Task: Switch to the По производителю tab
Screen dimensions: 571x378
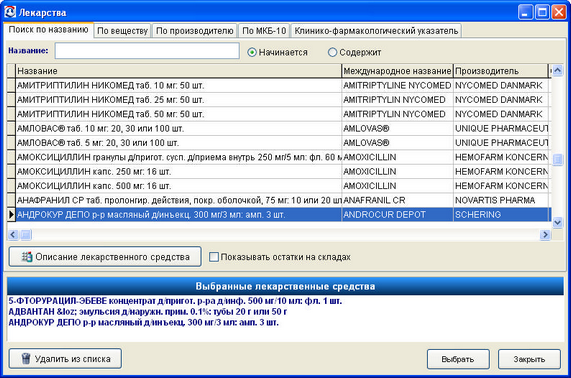Action: coord(194,31)
